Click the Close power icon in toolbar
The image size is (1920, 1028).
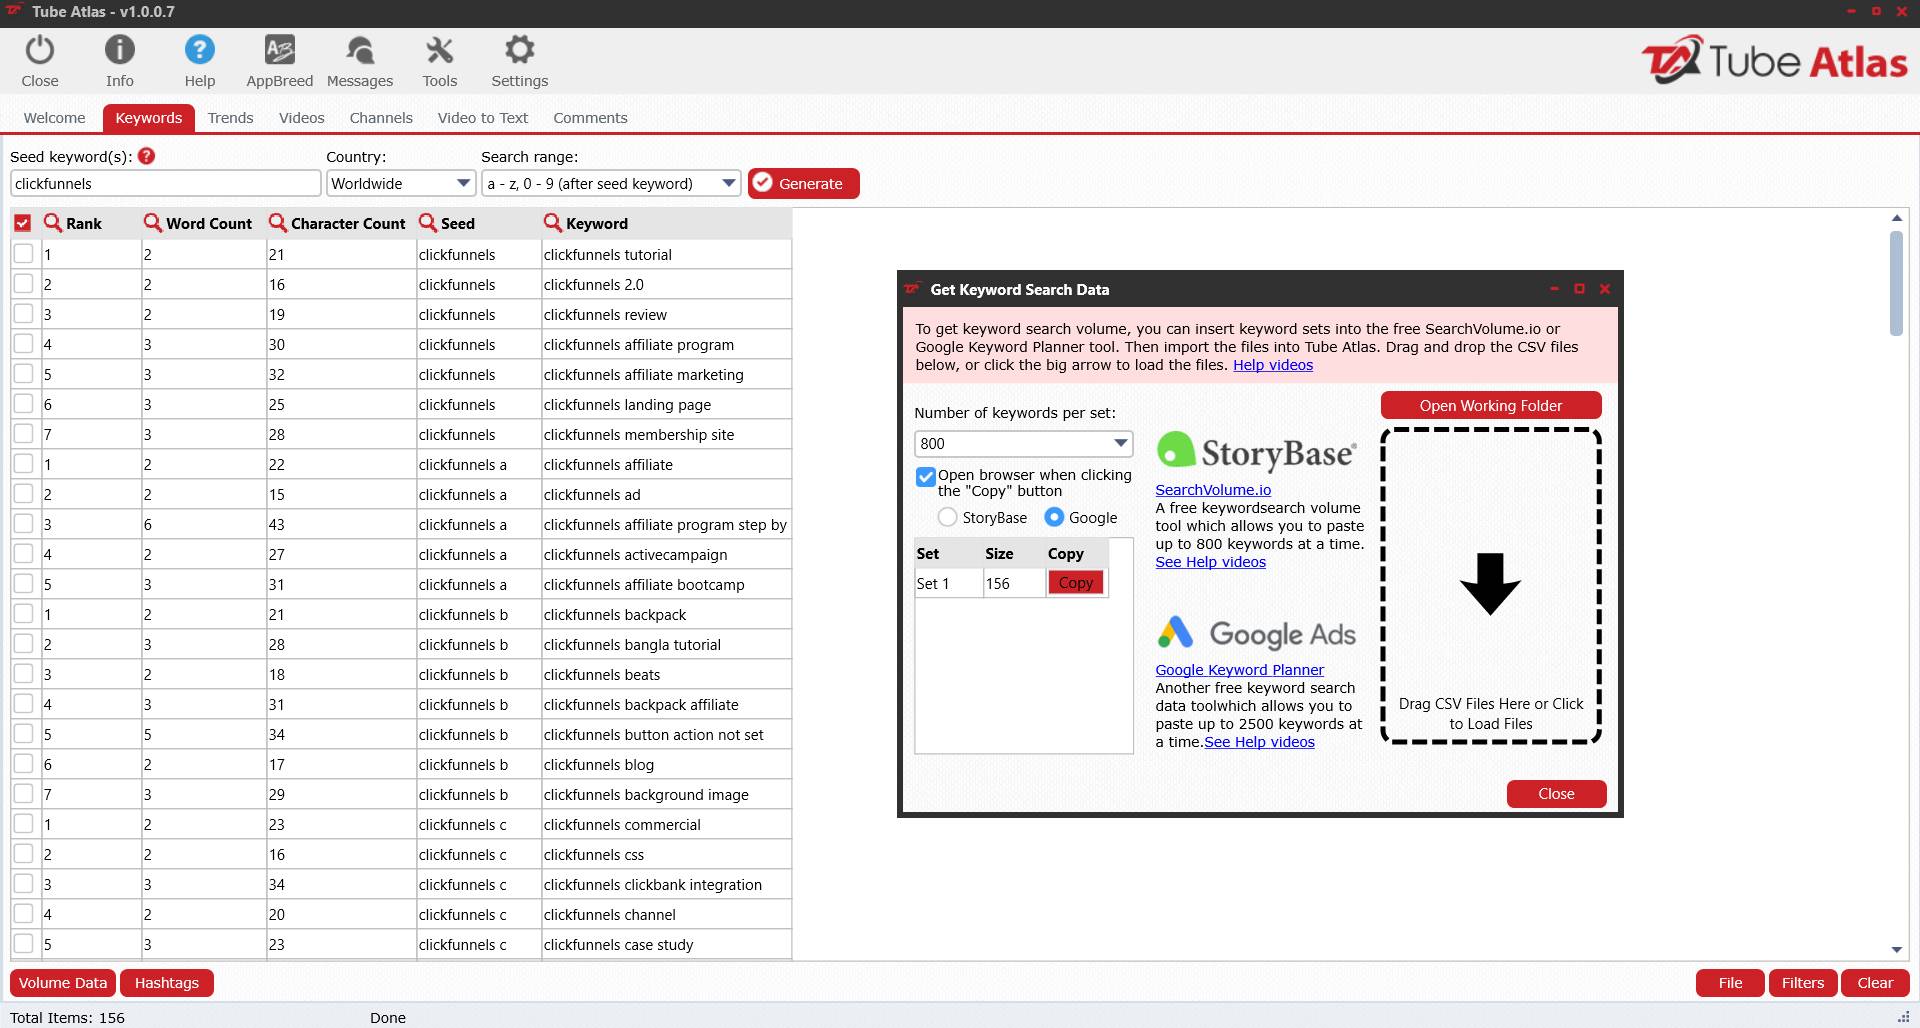point(40,50)
